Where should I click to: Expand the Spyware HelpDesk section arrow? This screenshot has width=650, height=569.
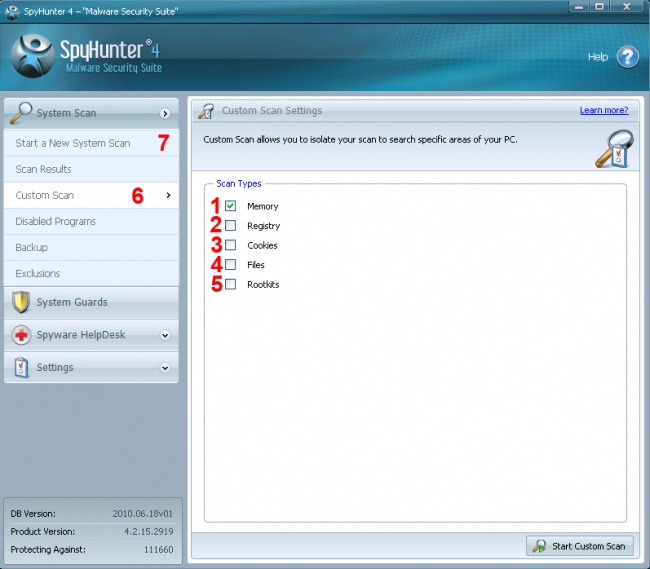[165, 335]
